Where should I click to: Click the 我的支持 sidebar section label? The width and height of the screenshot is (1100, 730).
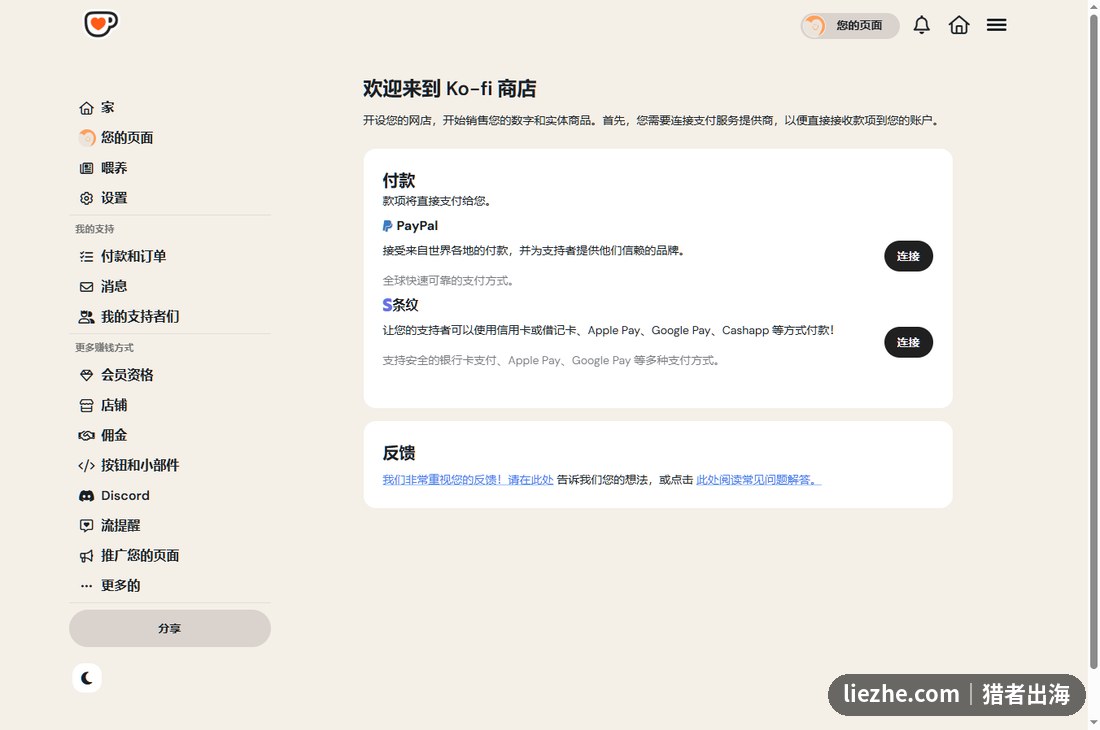(95, 229)
